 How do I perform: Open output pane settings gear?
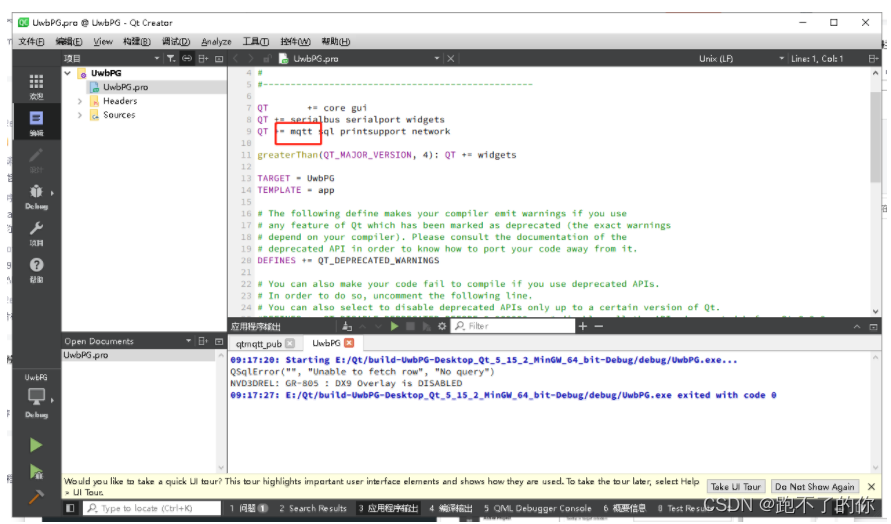pos(442,326)
